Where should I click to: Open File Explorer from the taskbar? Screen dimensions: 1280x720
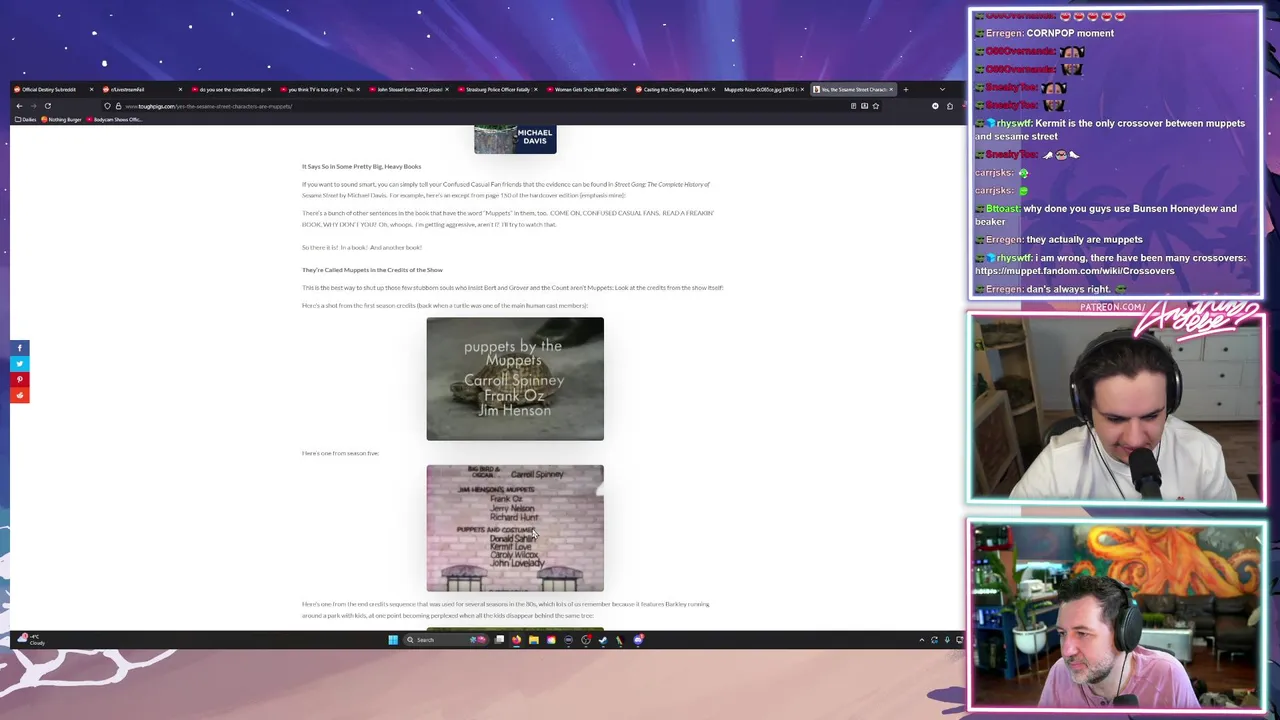click(x=534, y=640)
